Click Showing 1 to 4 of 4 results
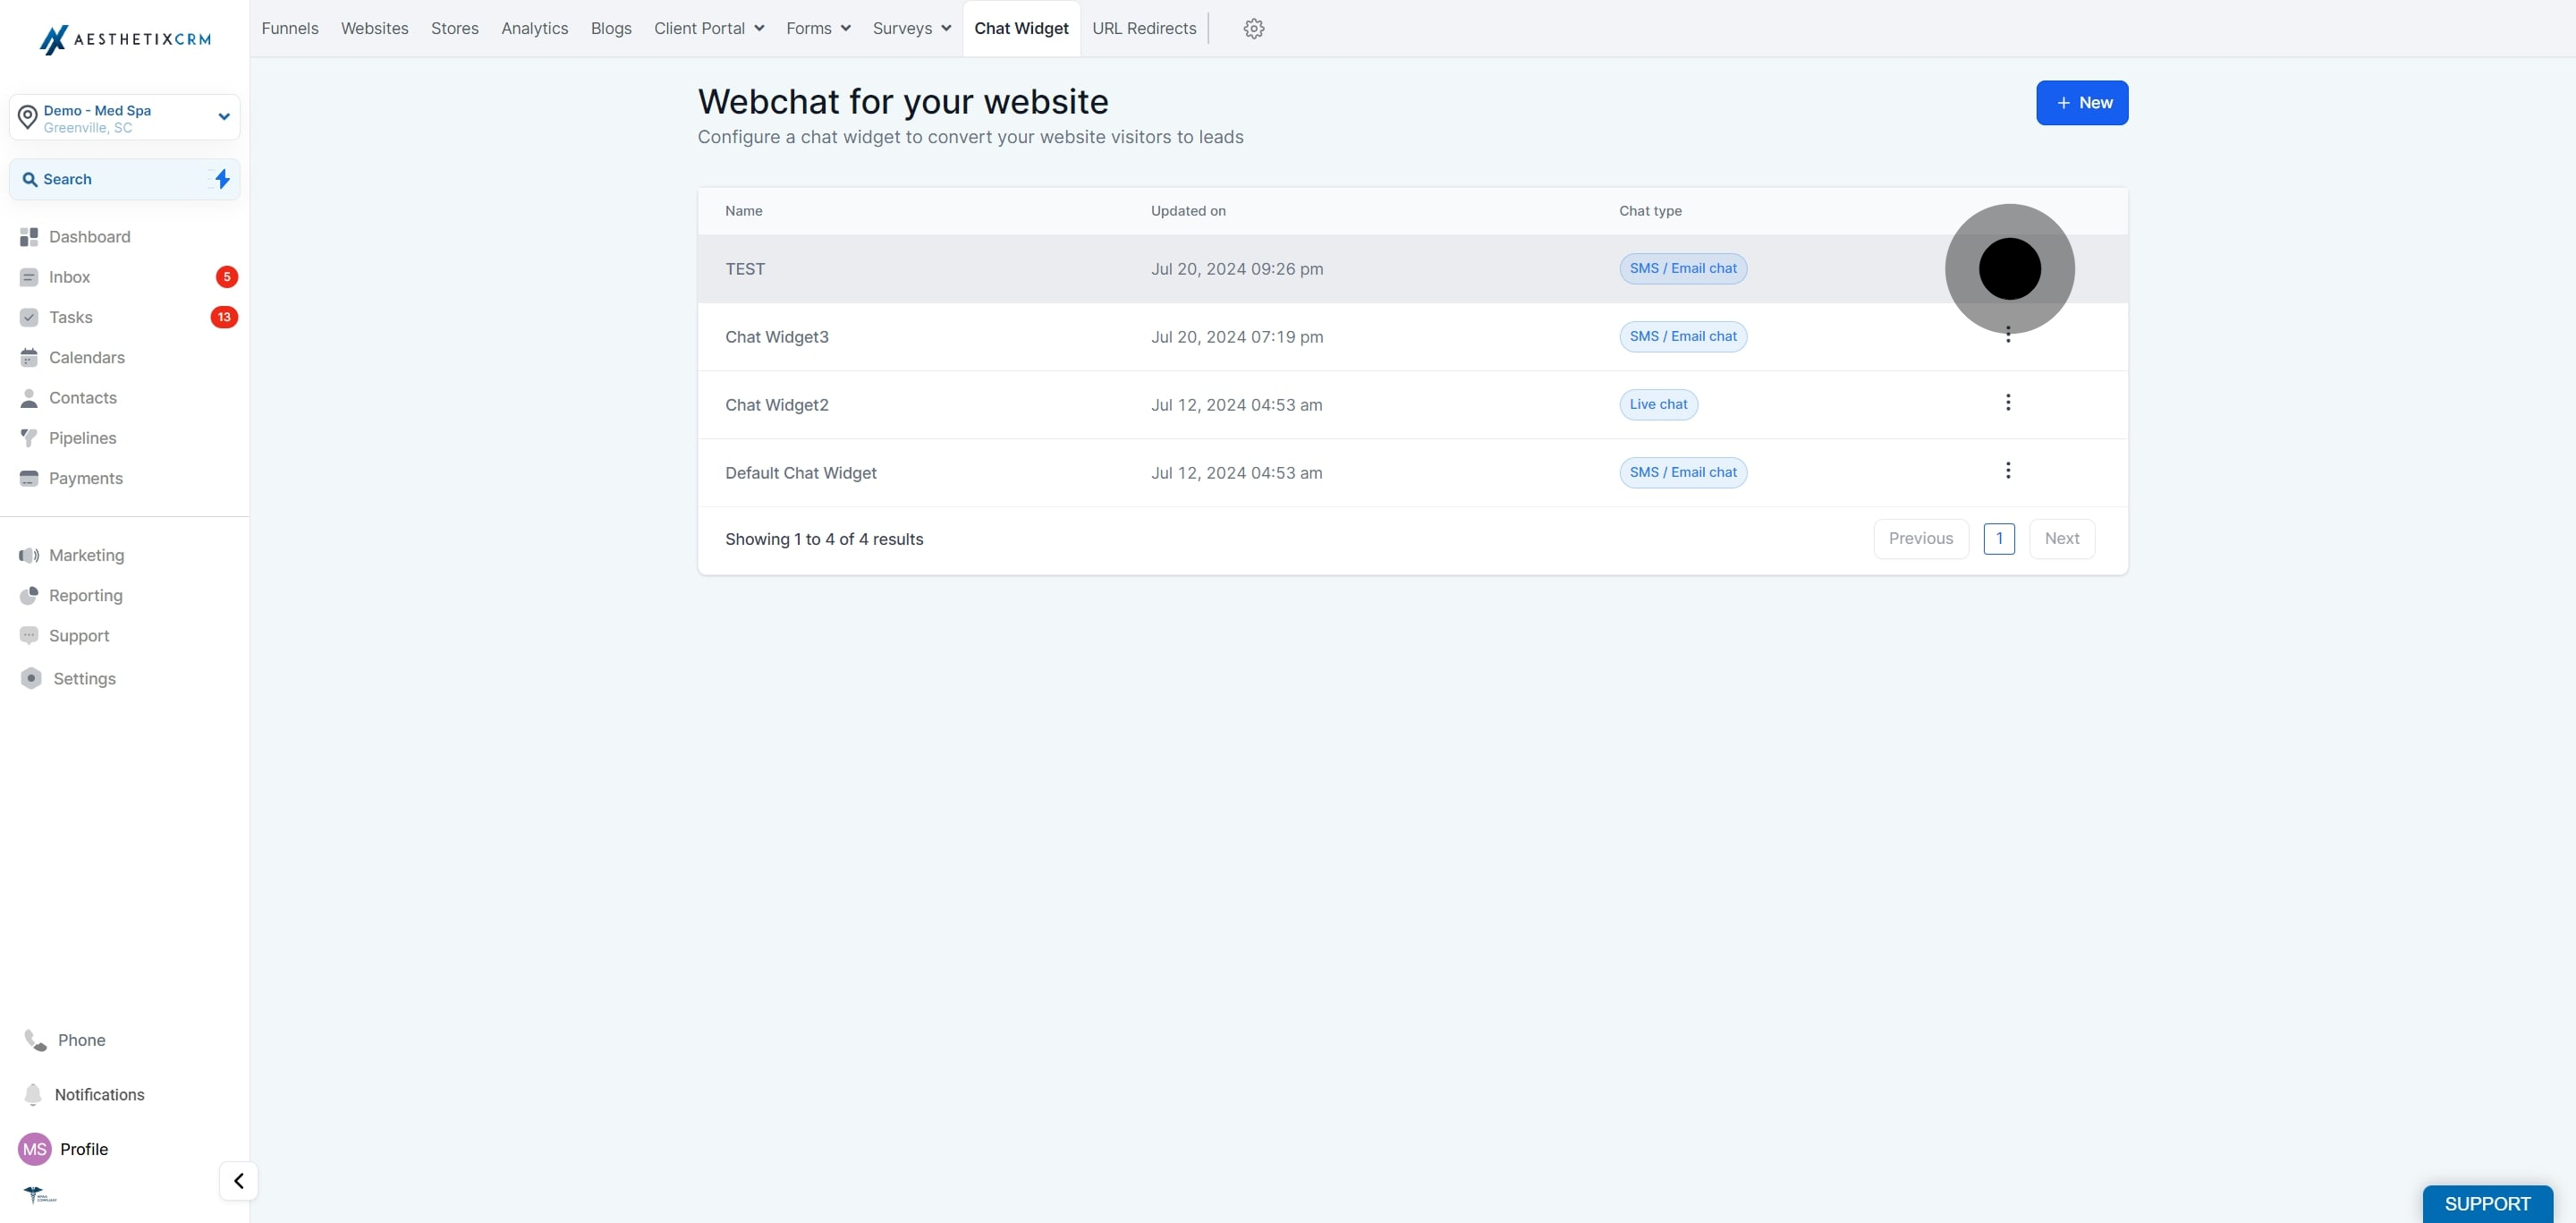The height and width of the screenshot is (1223, 2576). [x=824, y=539]
